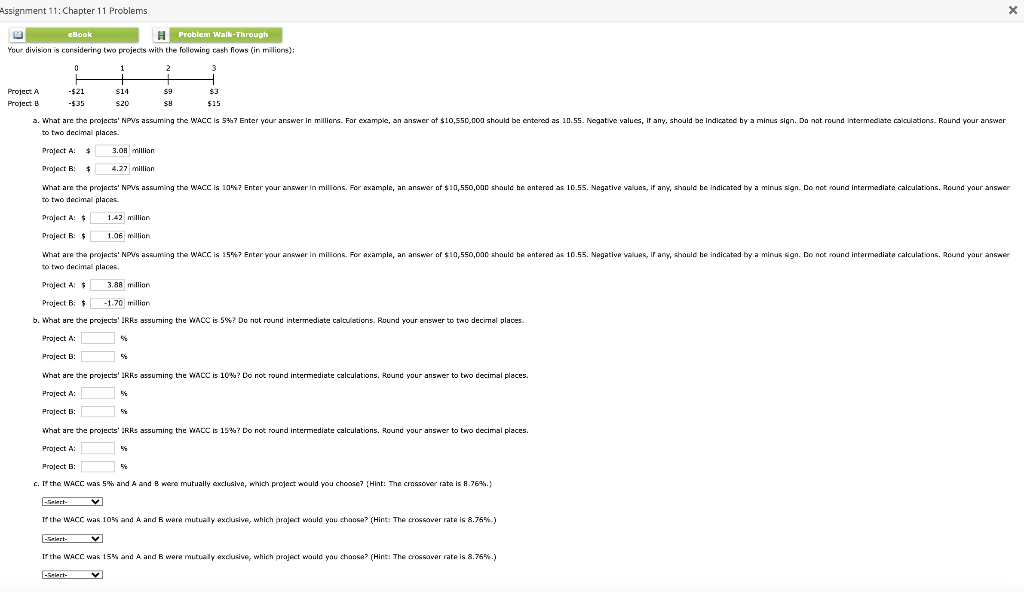Click Project B NPV field at 5% WACC
Image resolution: width=1024 pixels, height=592 pixels.
(112, 169)
